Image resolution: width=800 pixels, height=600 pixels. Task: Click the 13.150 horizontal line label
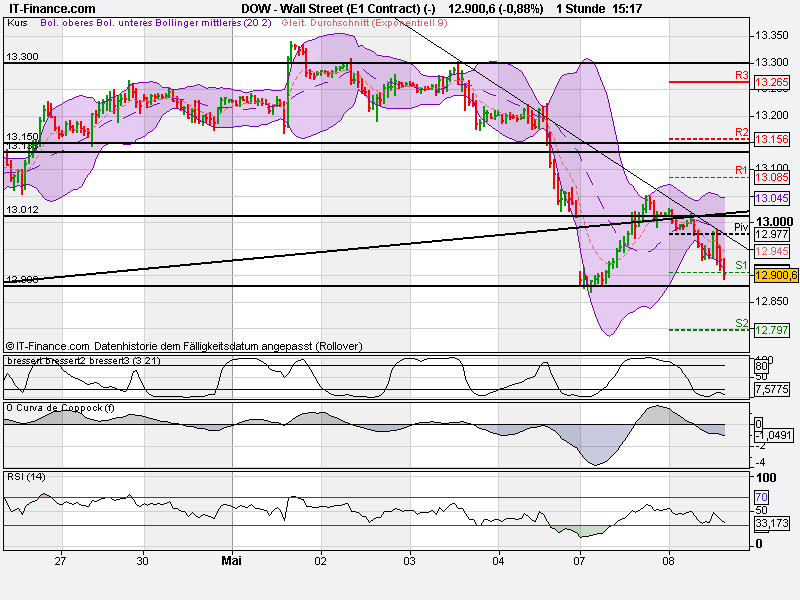coord(22,137)
